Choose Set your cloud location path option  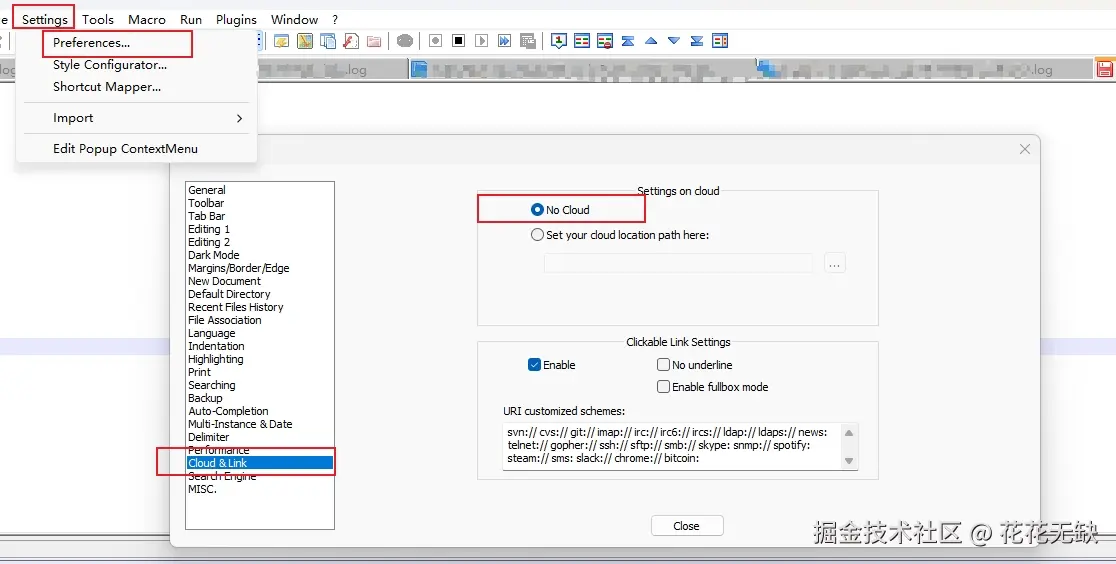pyautogui.click(x=537, y=234)
